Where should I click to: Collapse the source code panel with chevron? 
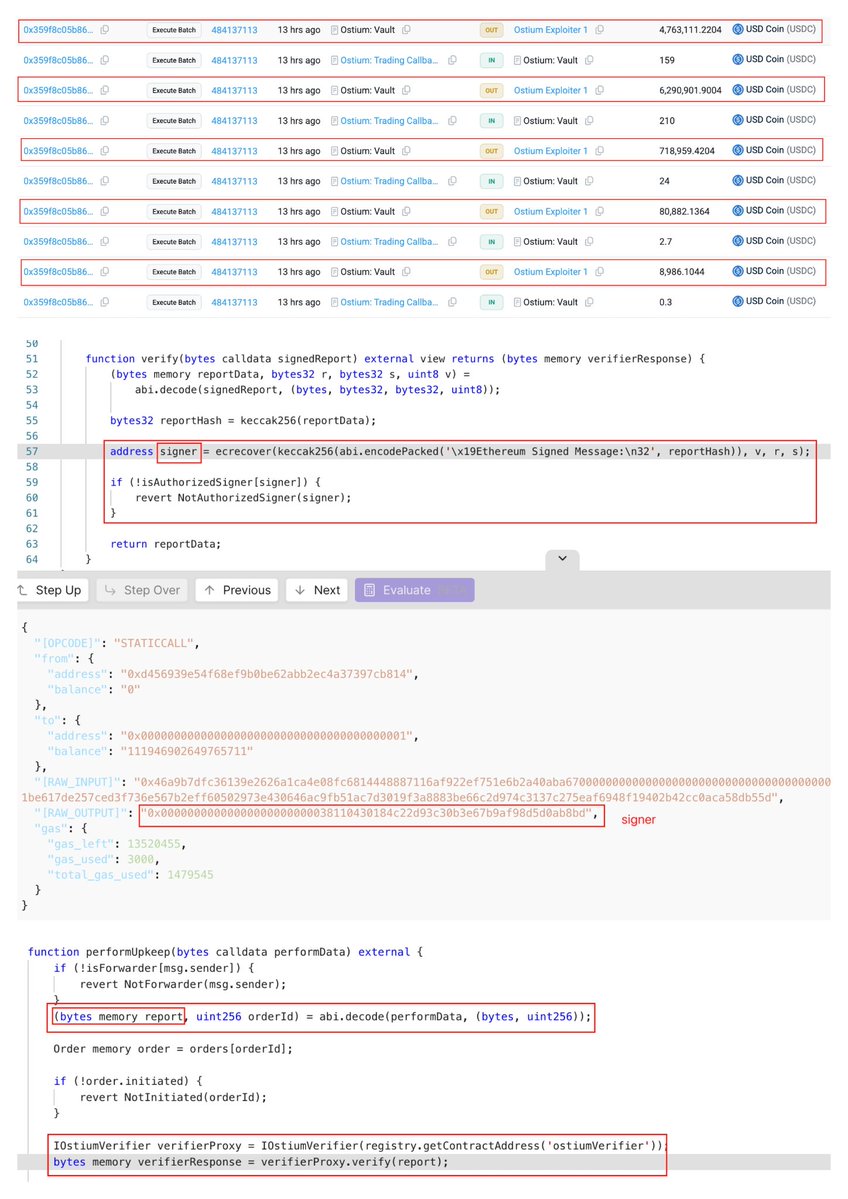tap(562, 559)
